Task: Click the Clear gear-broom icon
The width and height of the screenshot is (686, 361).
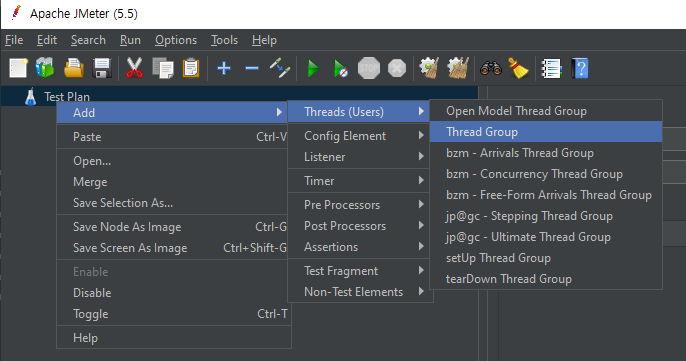Action: pyautogui.click(x=429, y=68)
